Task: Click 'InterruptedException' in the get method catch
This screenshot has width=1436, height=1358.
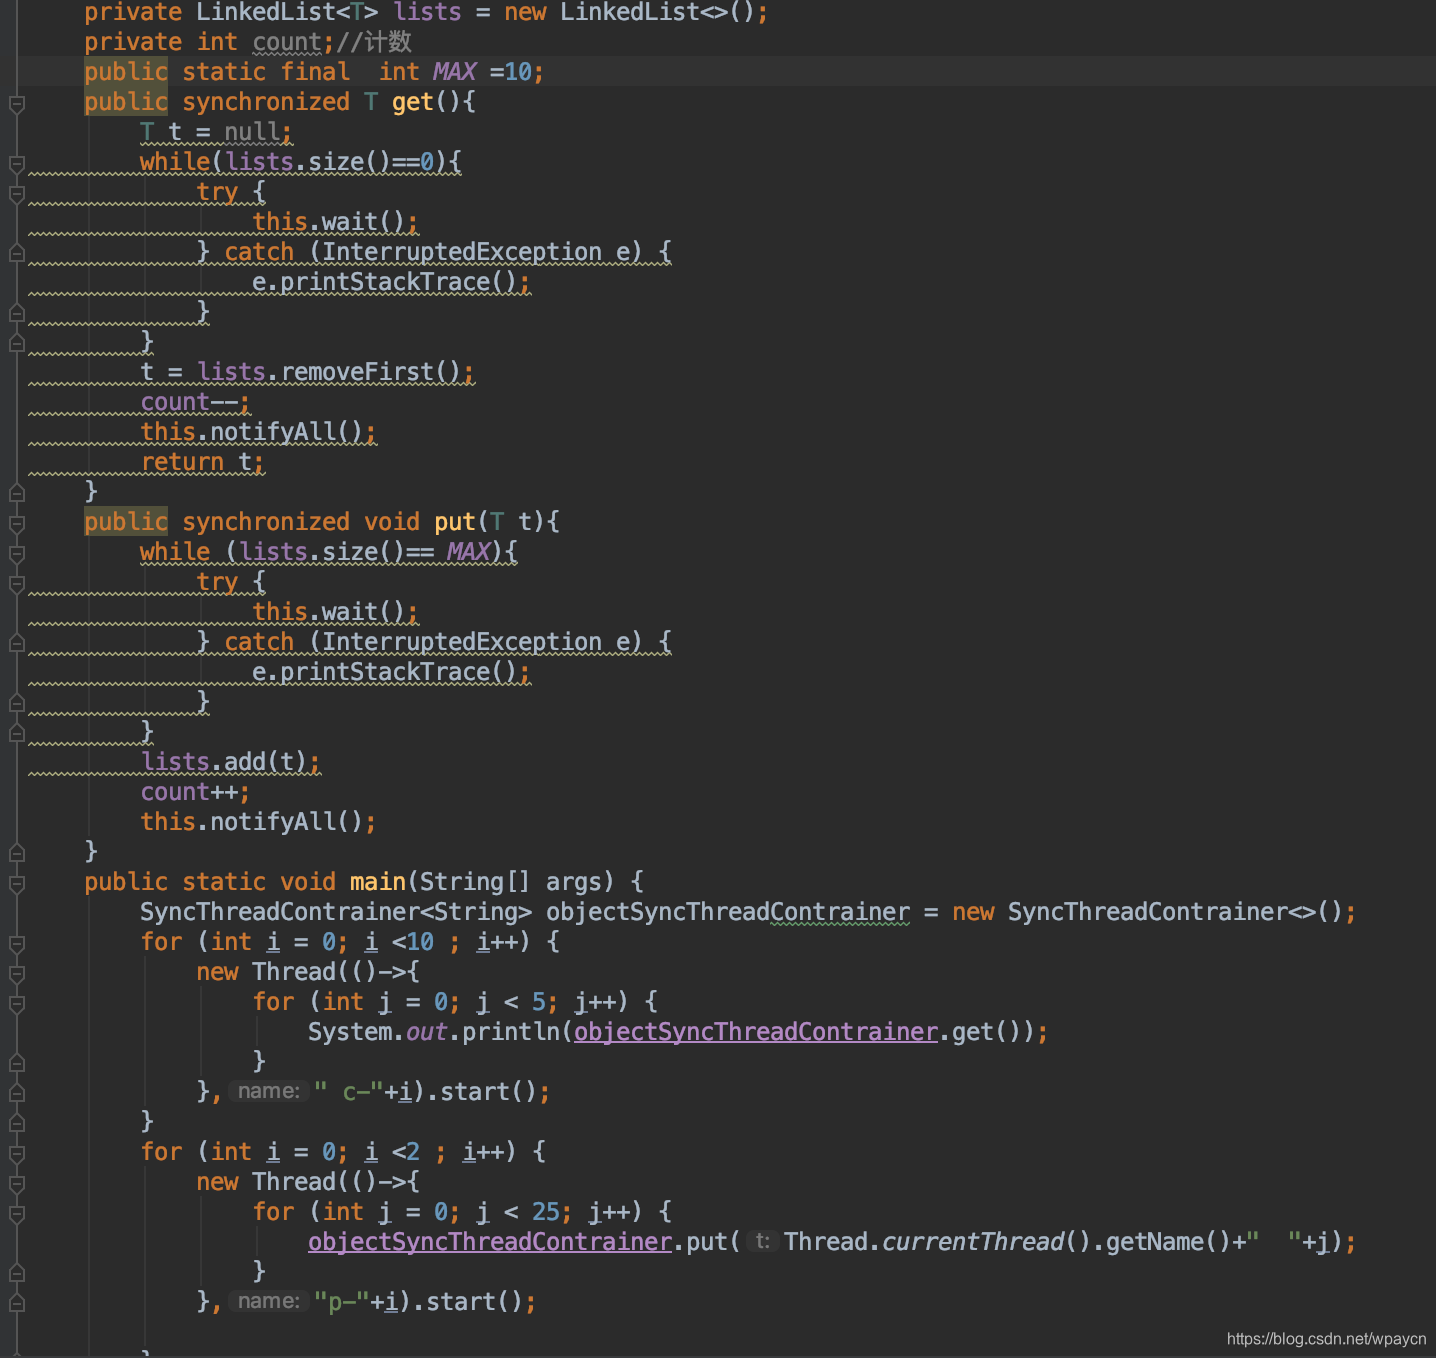Action: (x=461, y=252)
